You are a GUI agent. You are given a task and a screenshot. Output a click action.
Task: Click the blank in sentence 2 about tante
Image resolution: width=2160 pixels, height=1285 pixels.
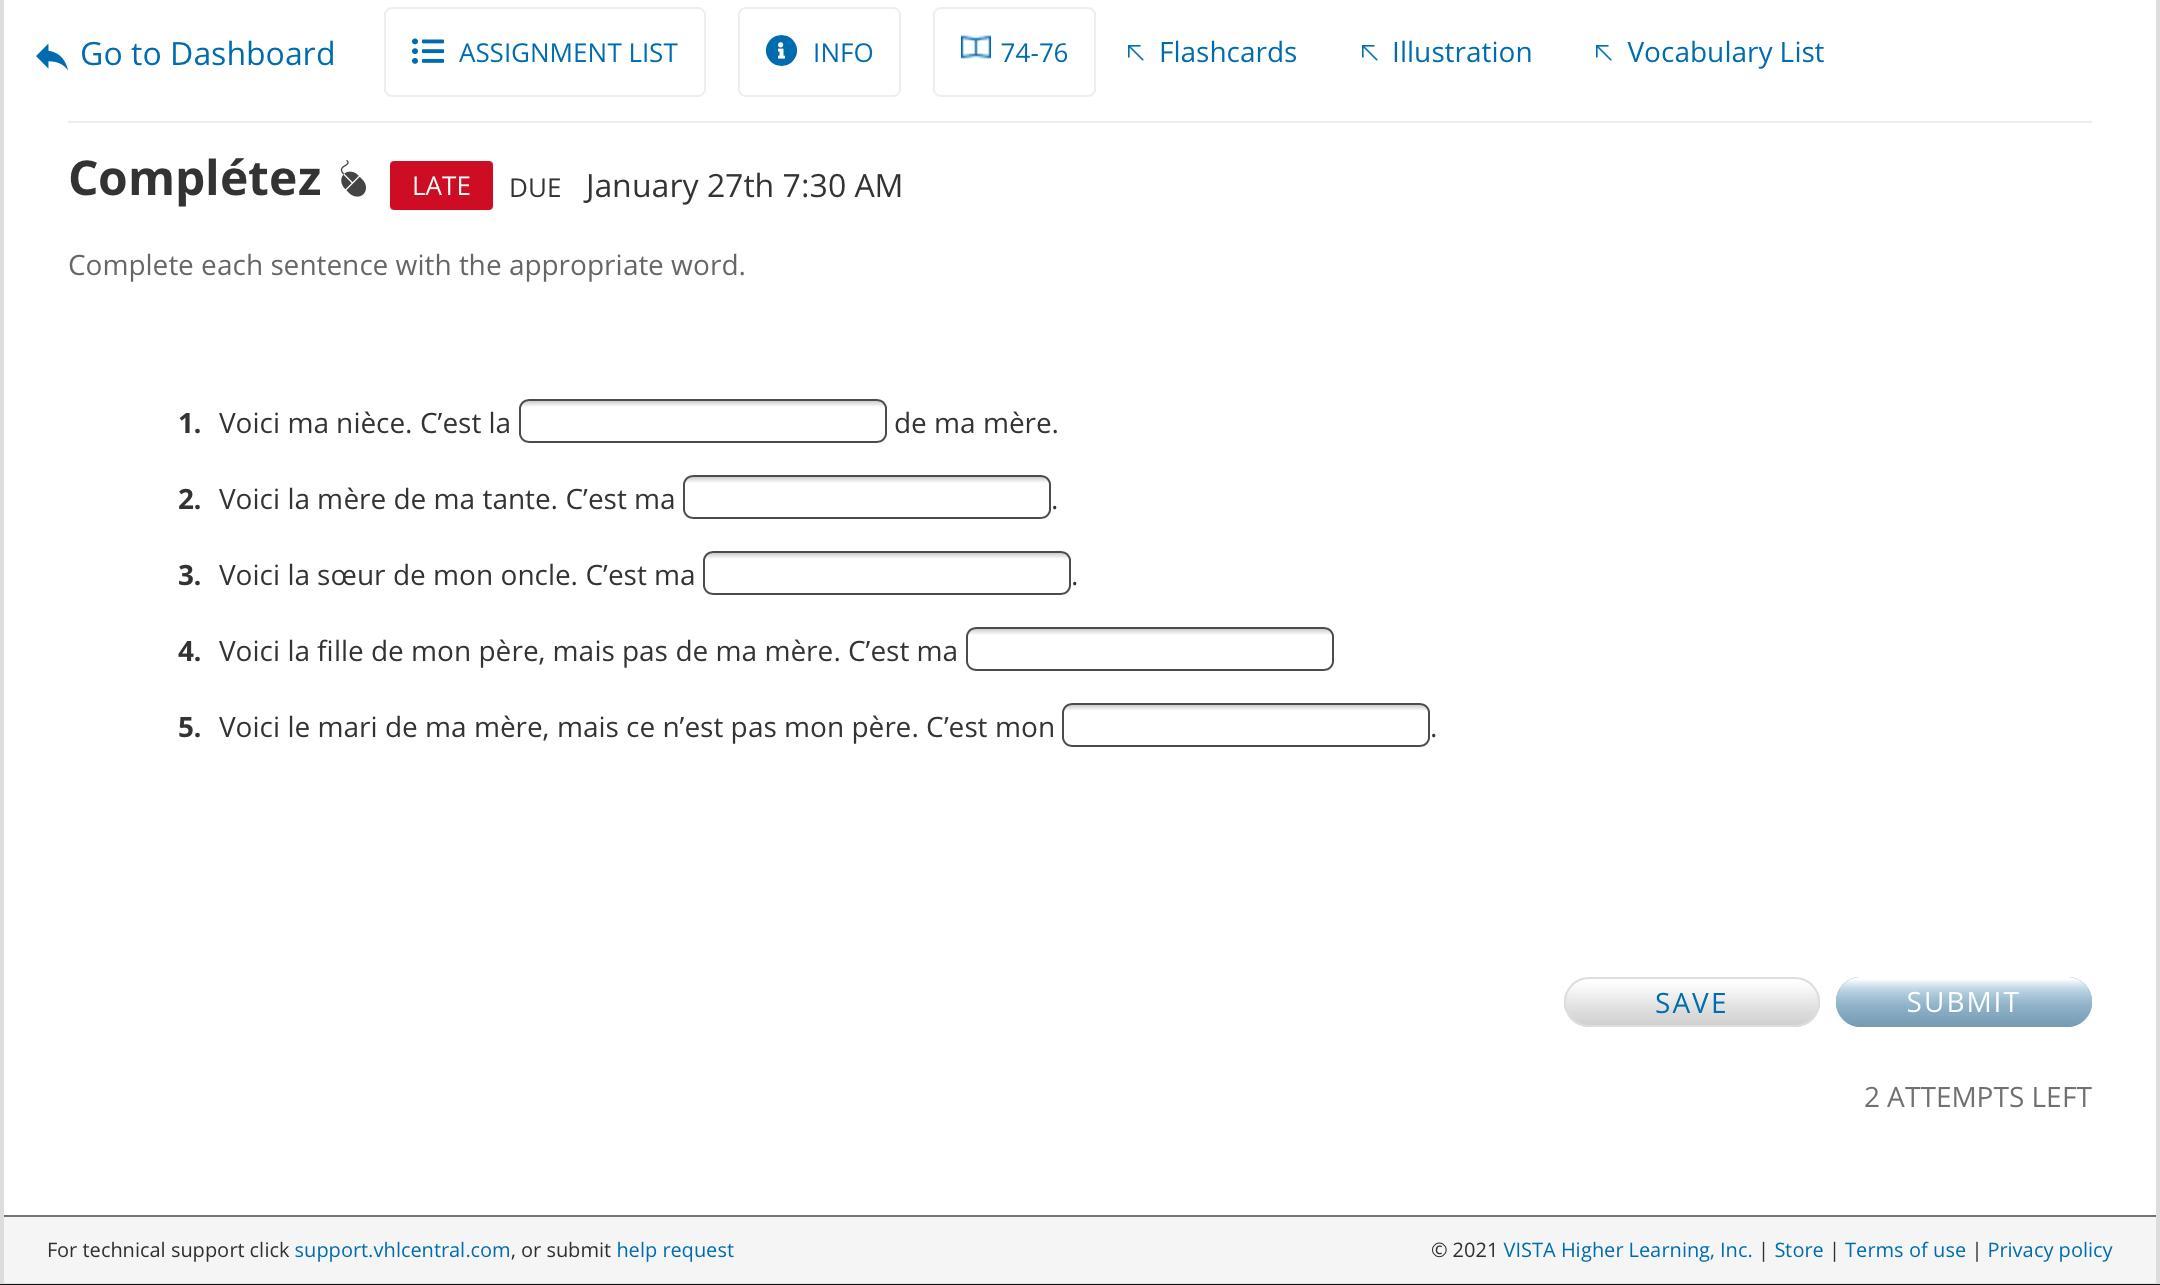[866, 497]
